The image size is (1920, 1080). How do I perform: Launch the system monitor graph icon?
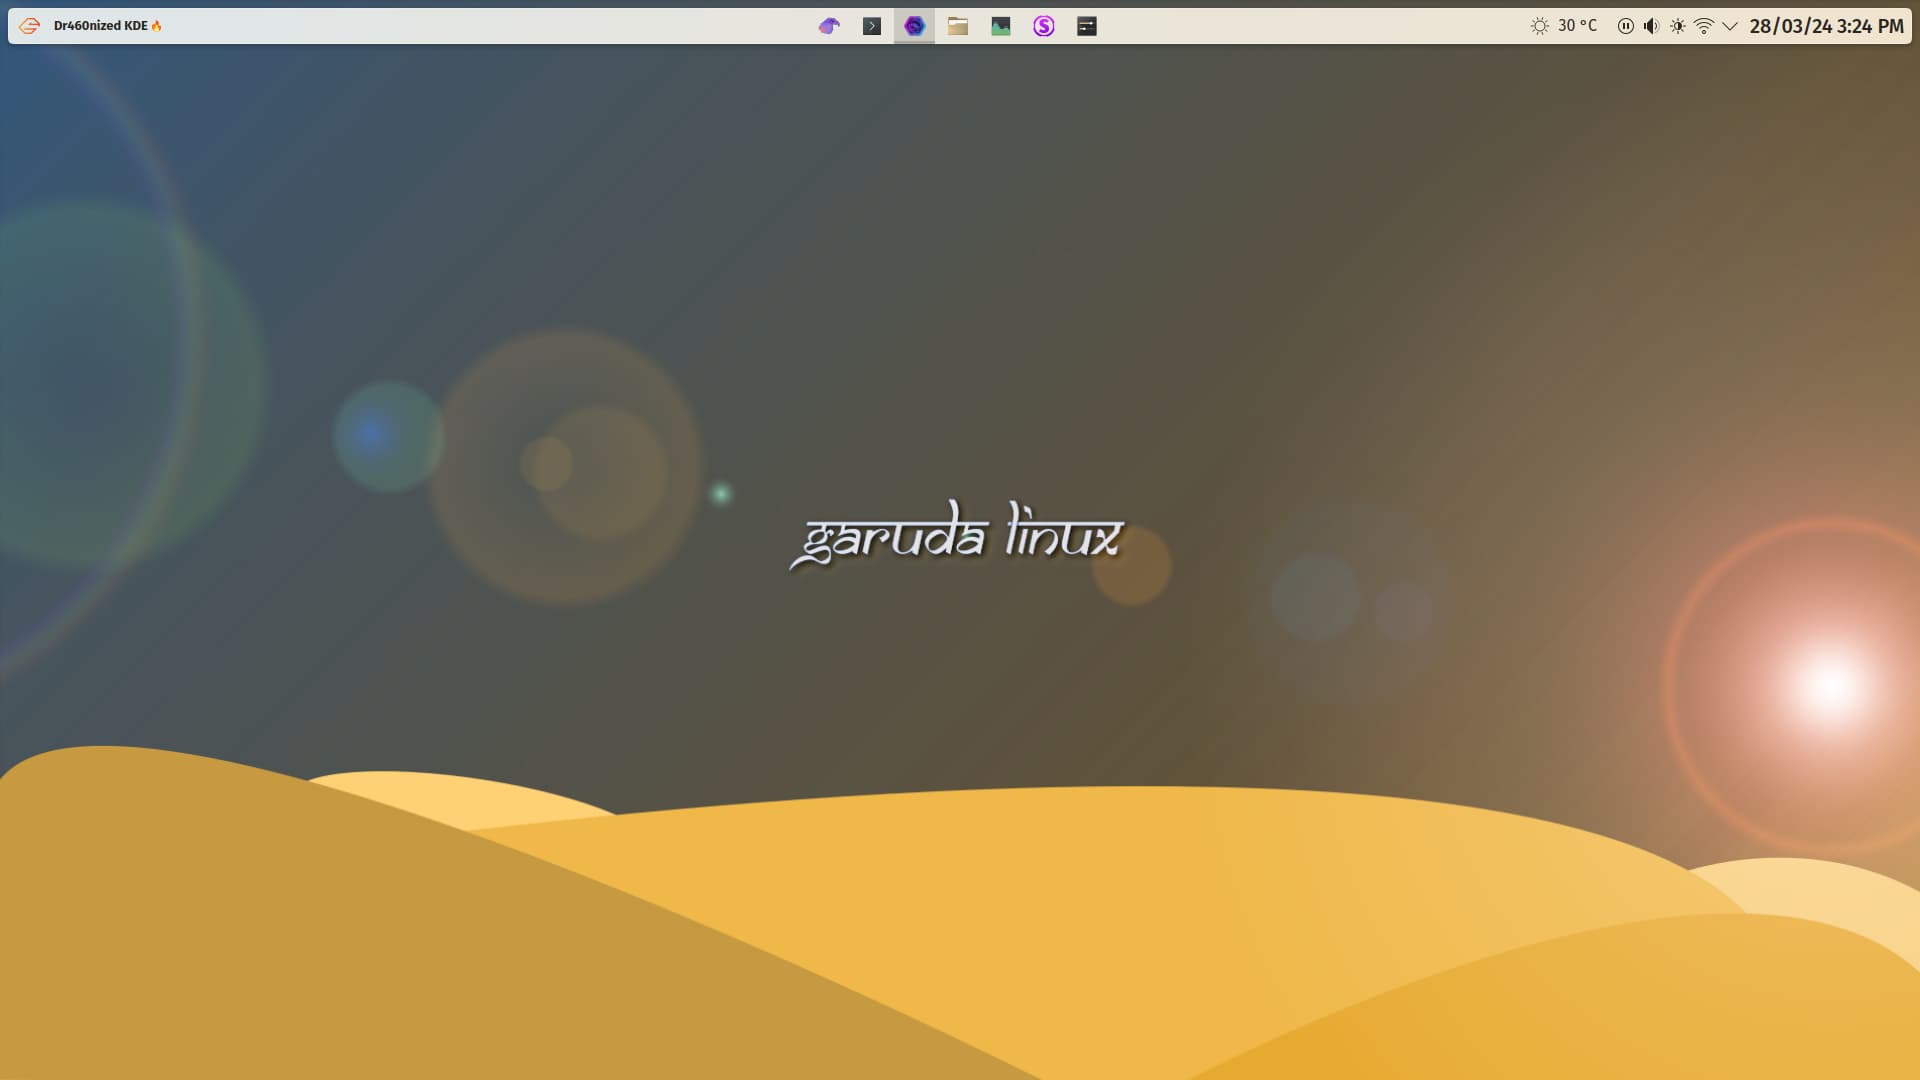[x=1001, y=26]
